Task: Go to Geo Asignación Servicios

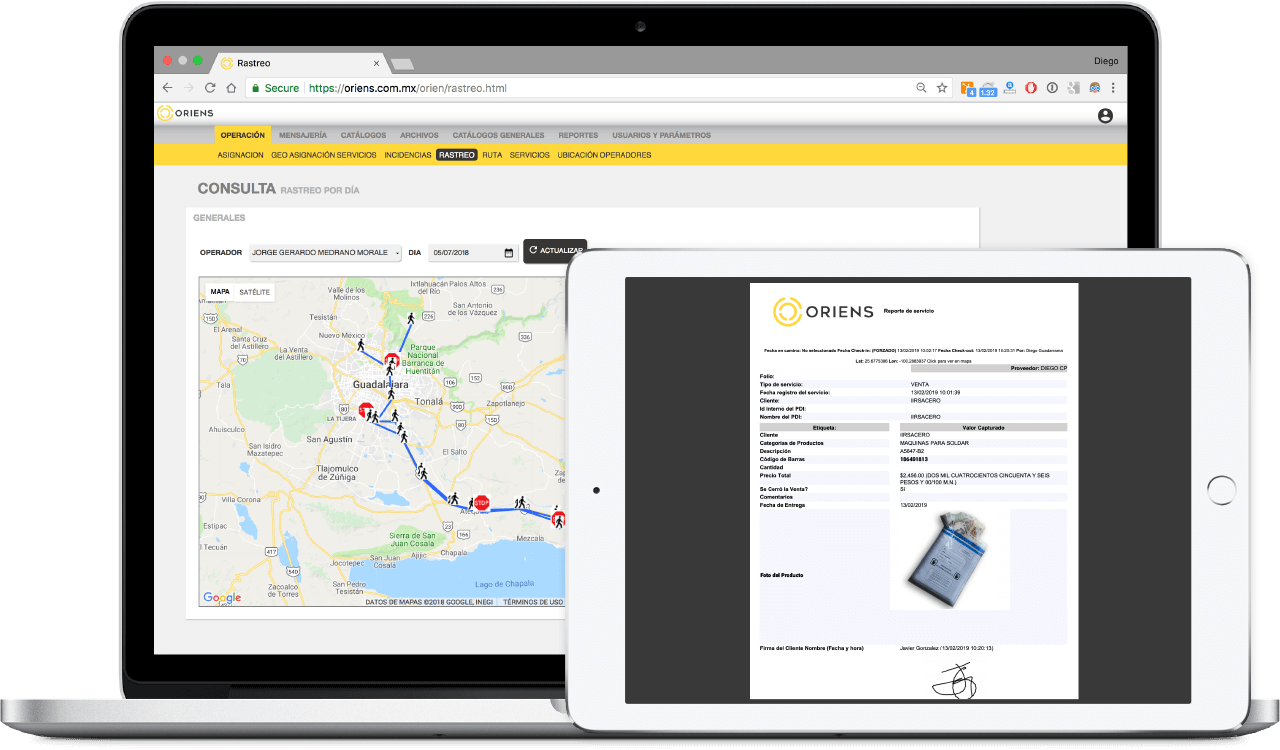Action: [323, 155]
